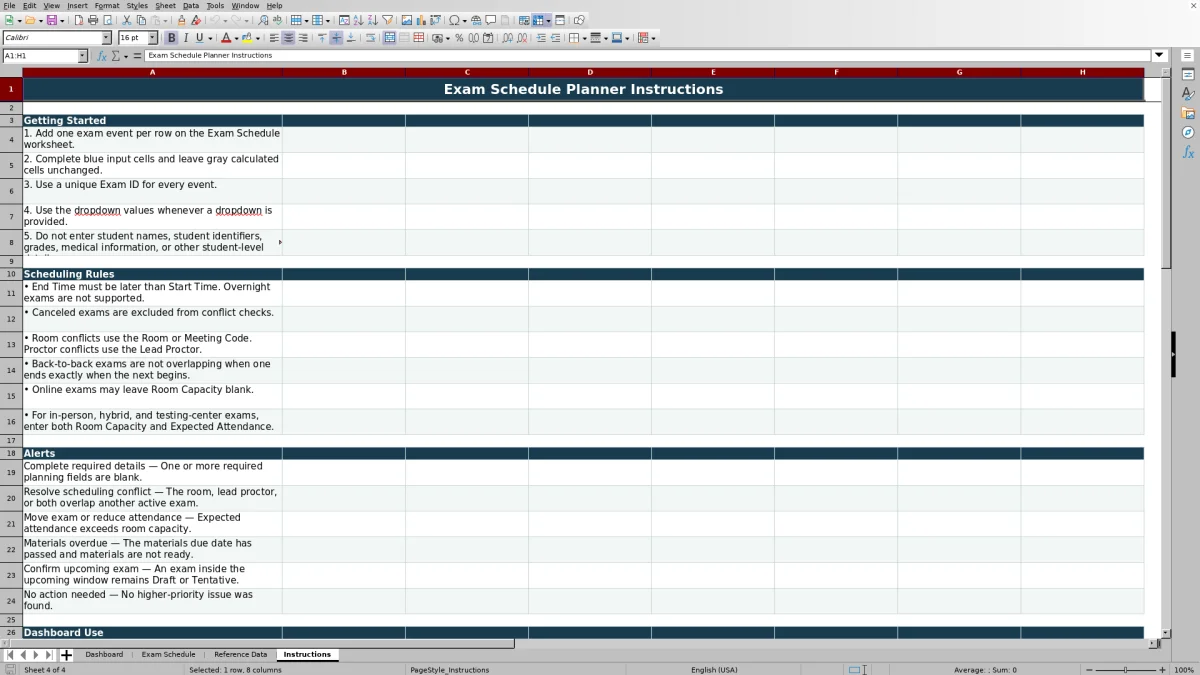Switch to Reference Data sheet tab
The image size is (1200, 675).
[240, 655]
